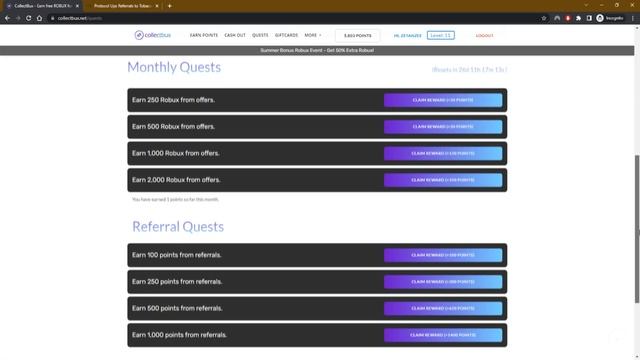Click the Logout link
The width and height of the screenshot is (640, 360).
(484, 36)
